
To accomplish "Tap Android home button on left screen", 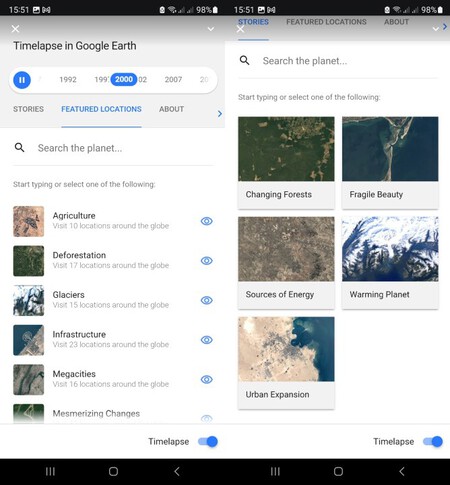I will pos(113,471).
